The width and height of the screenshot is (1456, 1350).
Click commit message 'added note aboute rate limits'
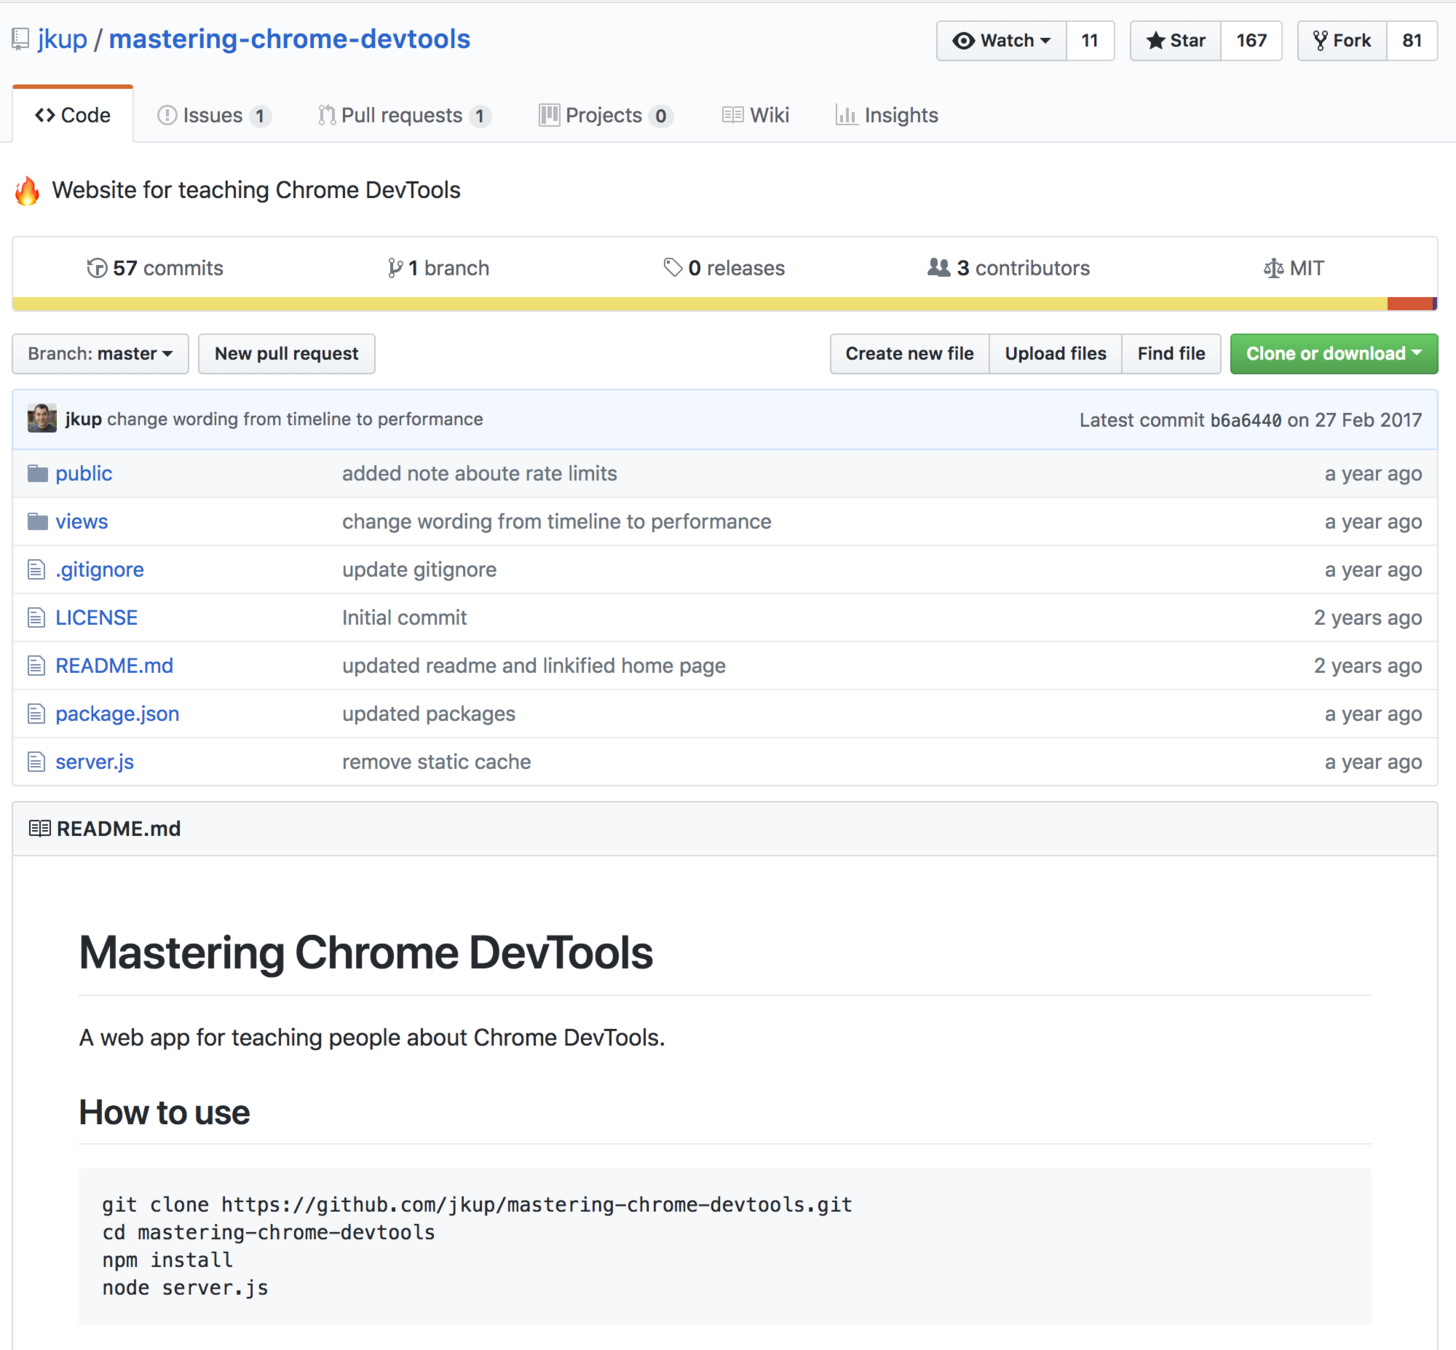pyautogui.click(x=480, y=473)
